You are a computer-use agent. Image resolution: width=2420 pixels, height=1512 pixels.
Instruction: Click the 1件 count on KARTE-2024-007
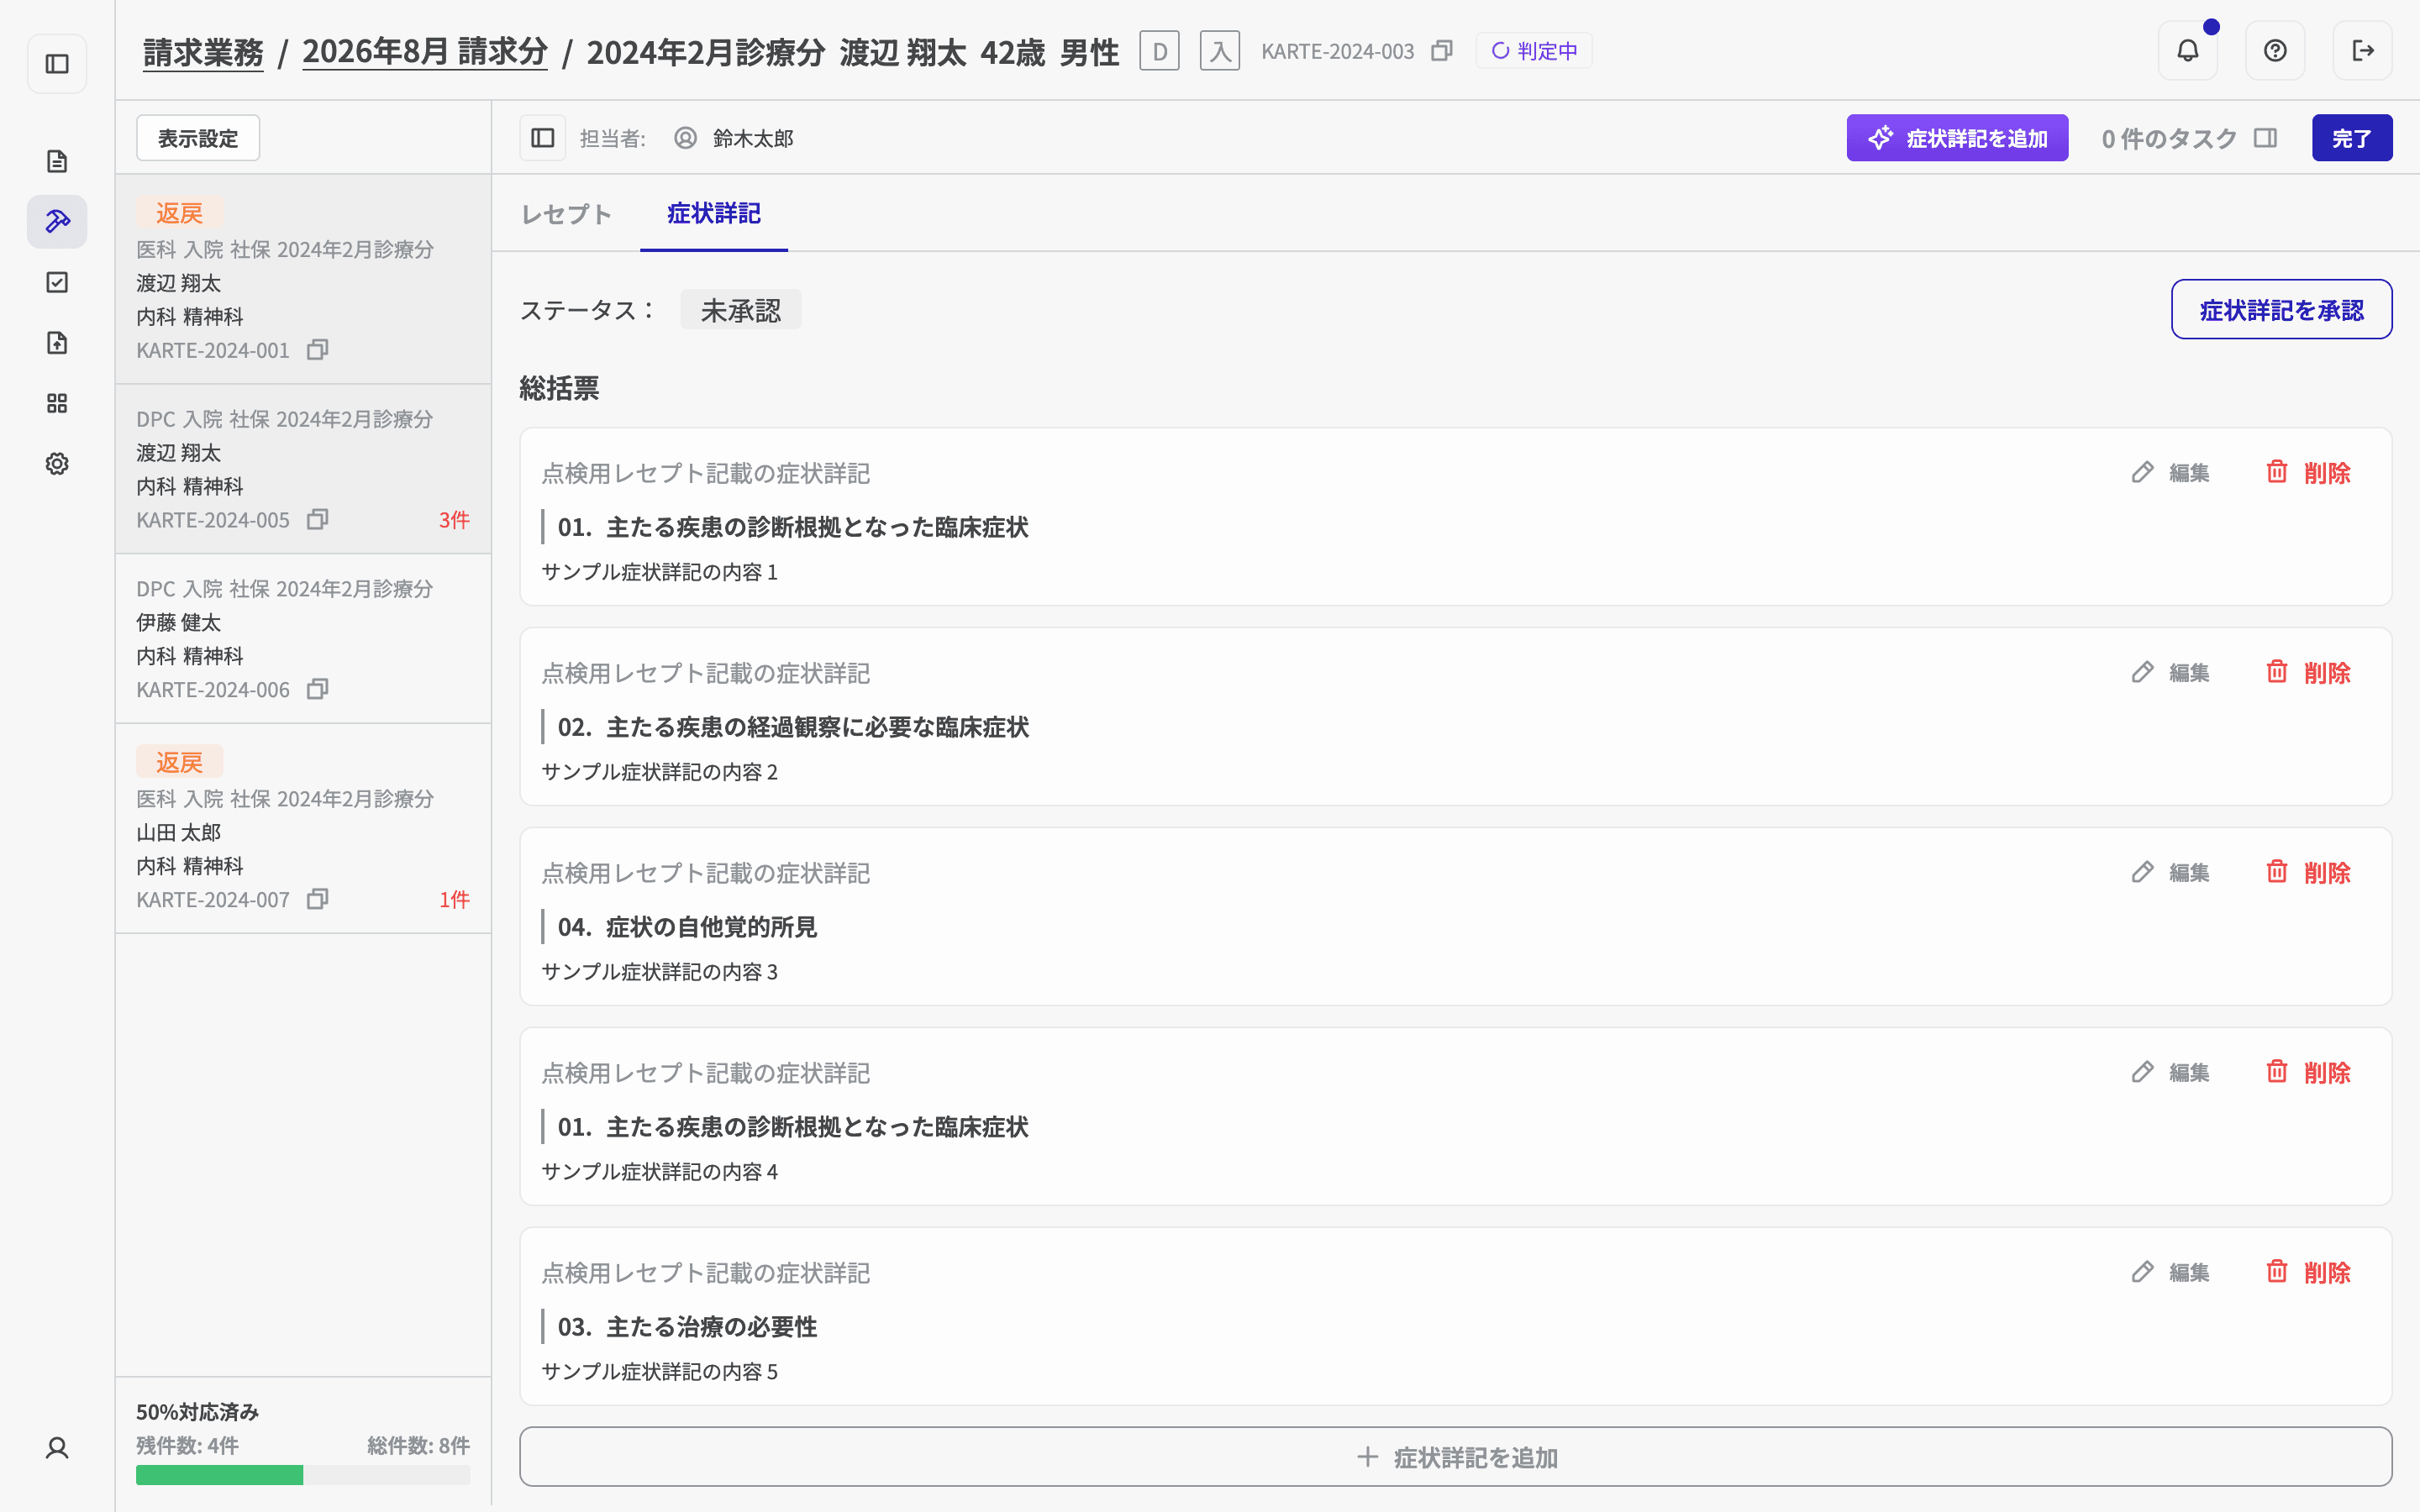coord(454,900)
